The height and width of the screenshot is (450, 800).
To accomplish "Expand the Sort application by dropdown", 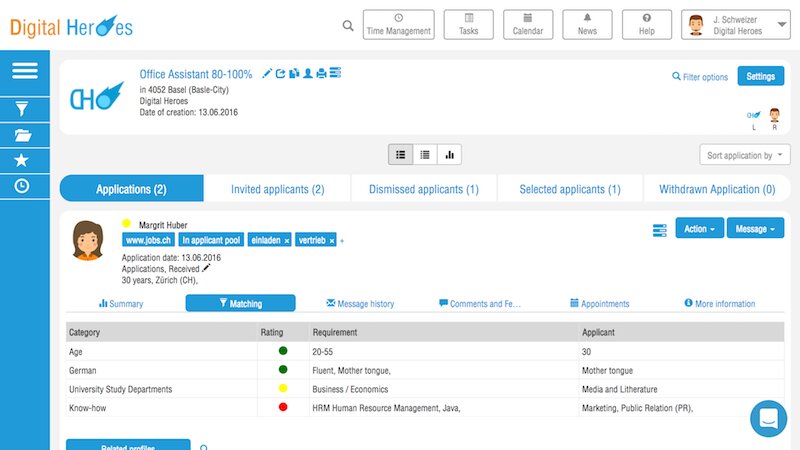I will point(745,155).
